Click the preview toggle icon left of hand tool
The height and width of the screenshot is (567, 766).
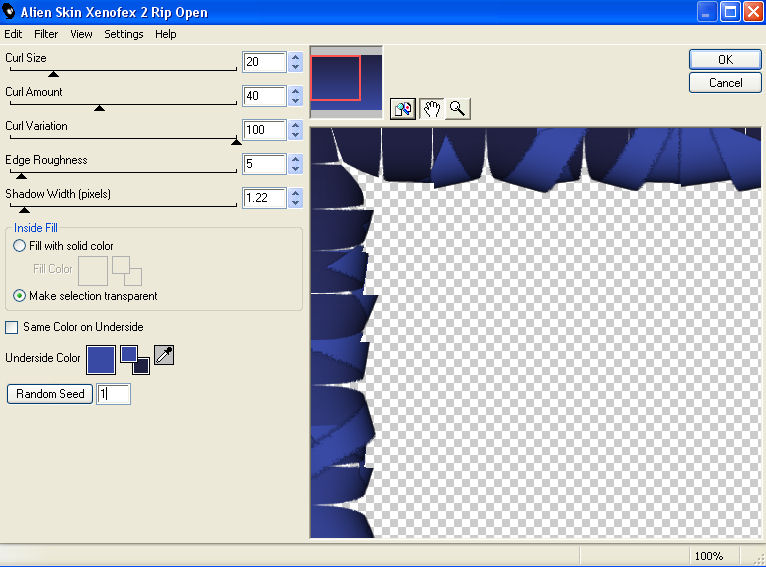click(403, 109)
